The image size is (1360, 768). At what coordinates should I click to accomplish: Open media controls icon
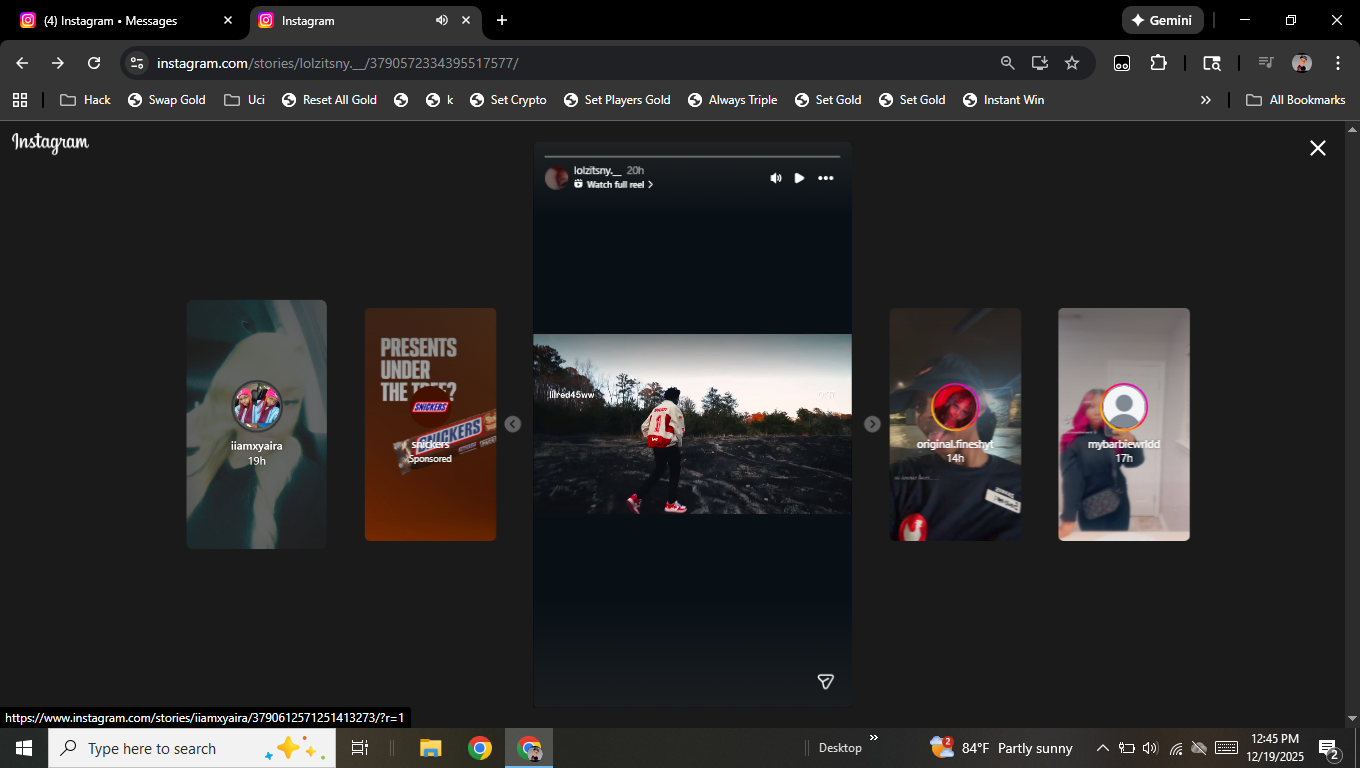click(x=1266, y=63)
